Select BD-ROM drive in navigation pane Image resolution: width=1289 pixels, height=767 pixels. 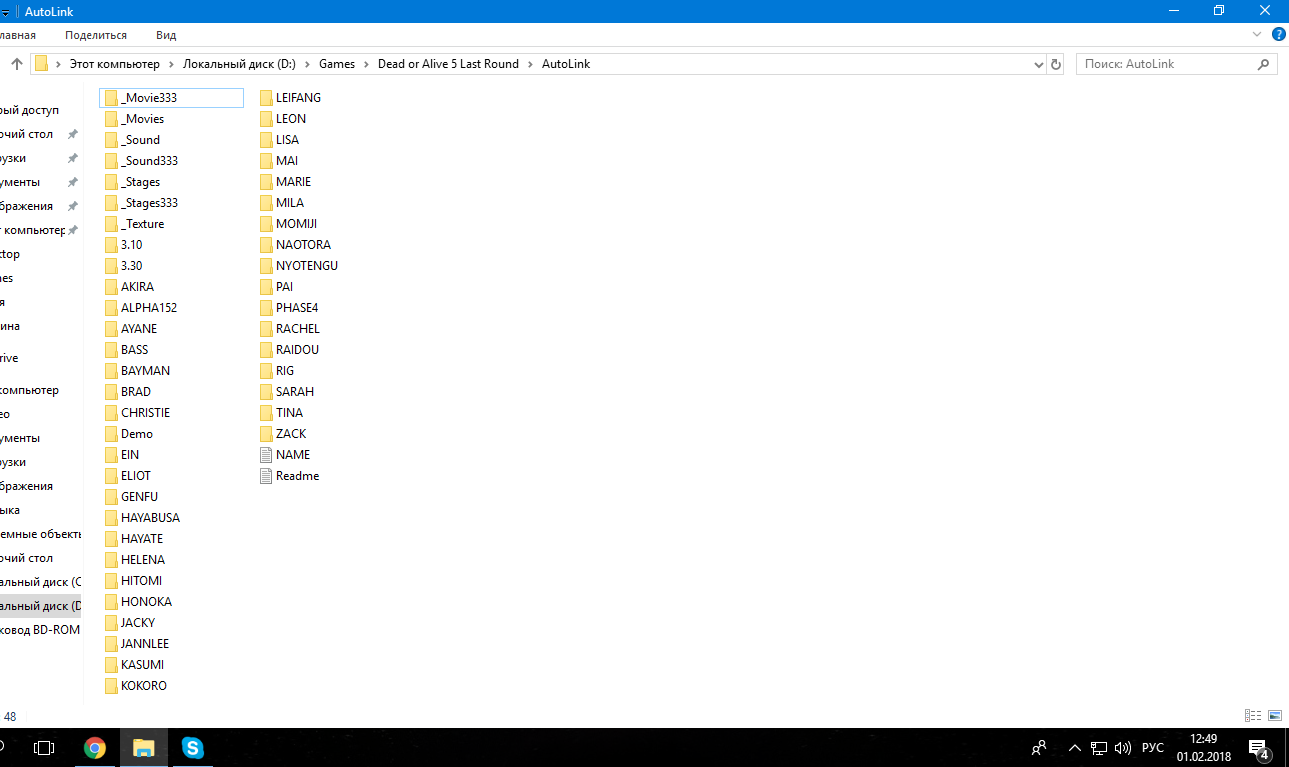40,630
